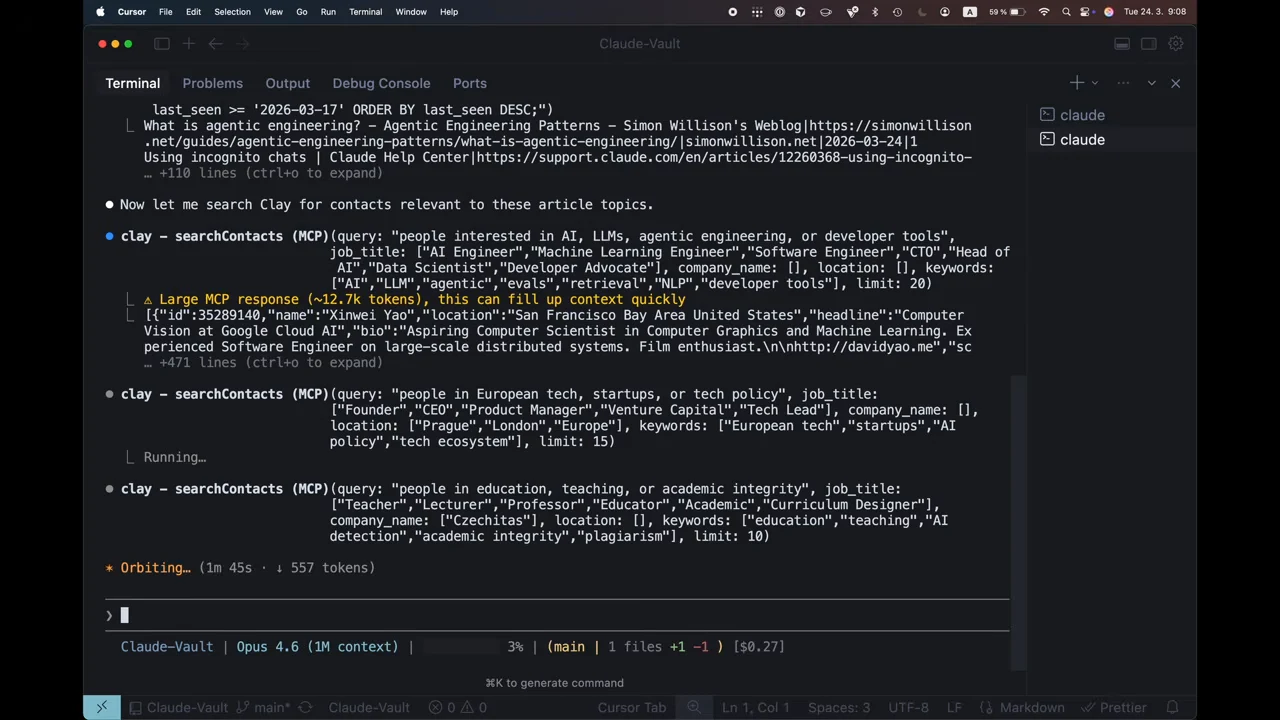Go to line via Ln 1, Col 1
The width and height of the screenshot is (1280, 720).
[756, 707]
